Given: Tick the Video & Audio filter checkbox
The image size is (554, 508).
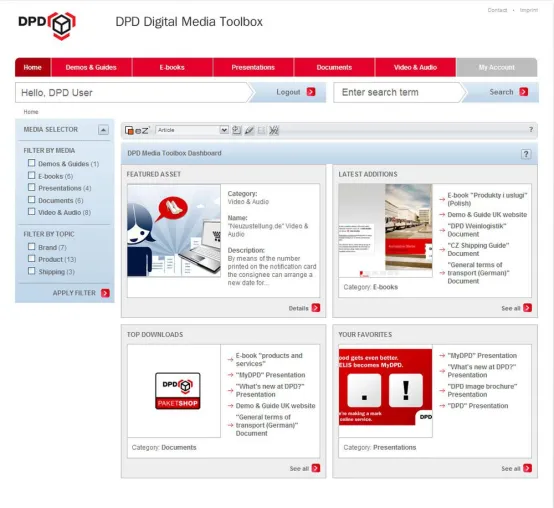Looking at the screenshot, I should [31, 212].
